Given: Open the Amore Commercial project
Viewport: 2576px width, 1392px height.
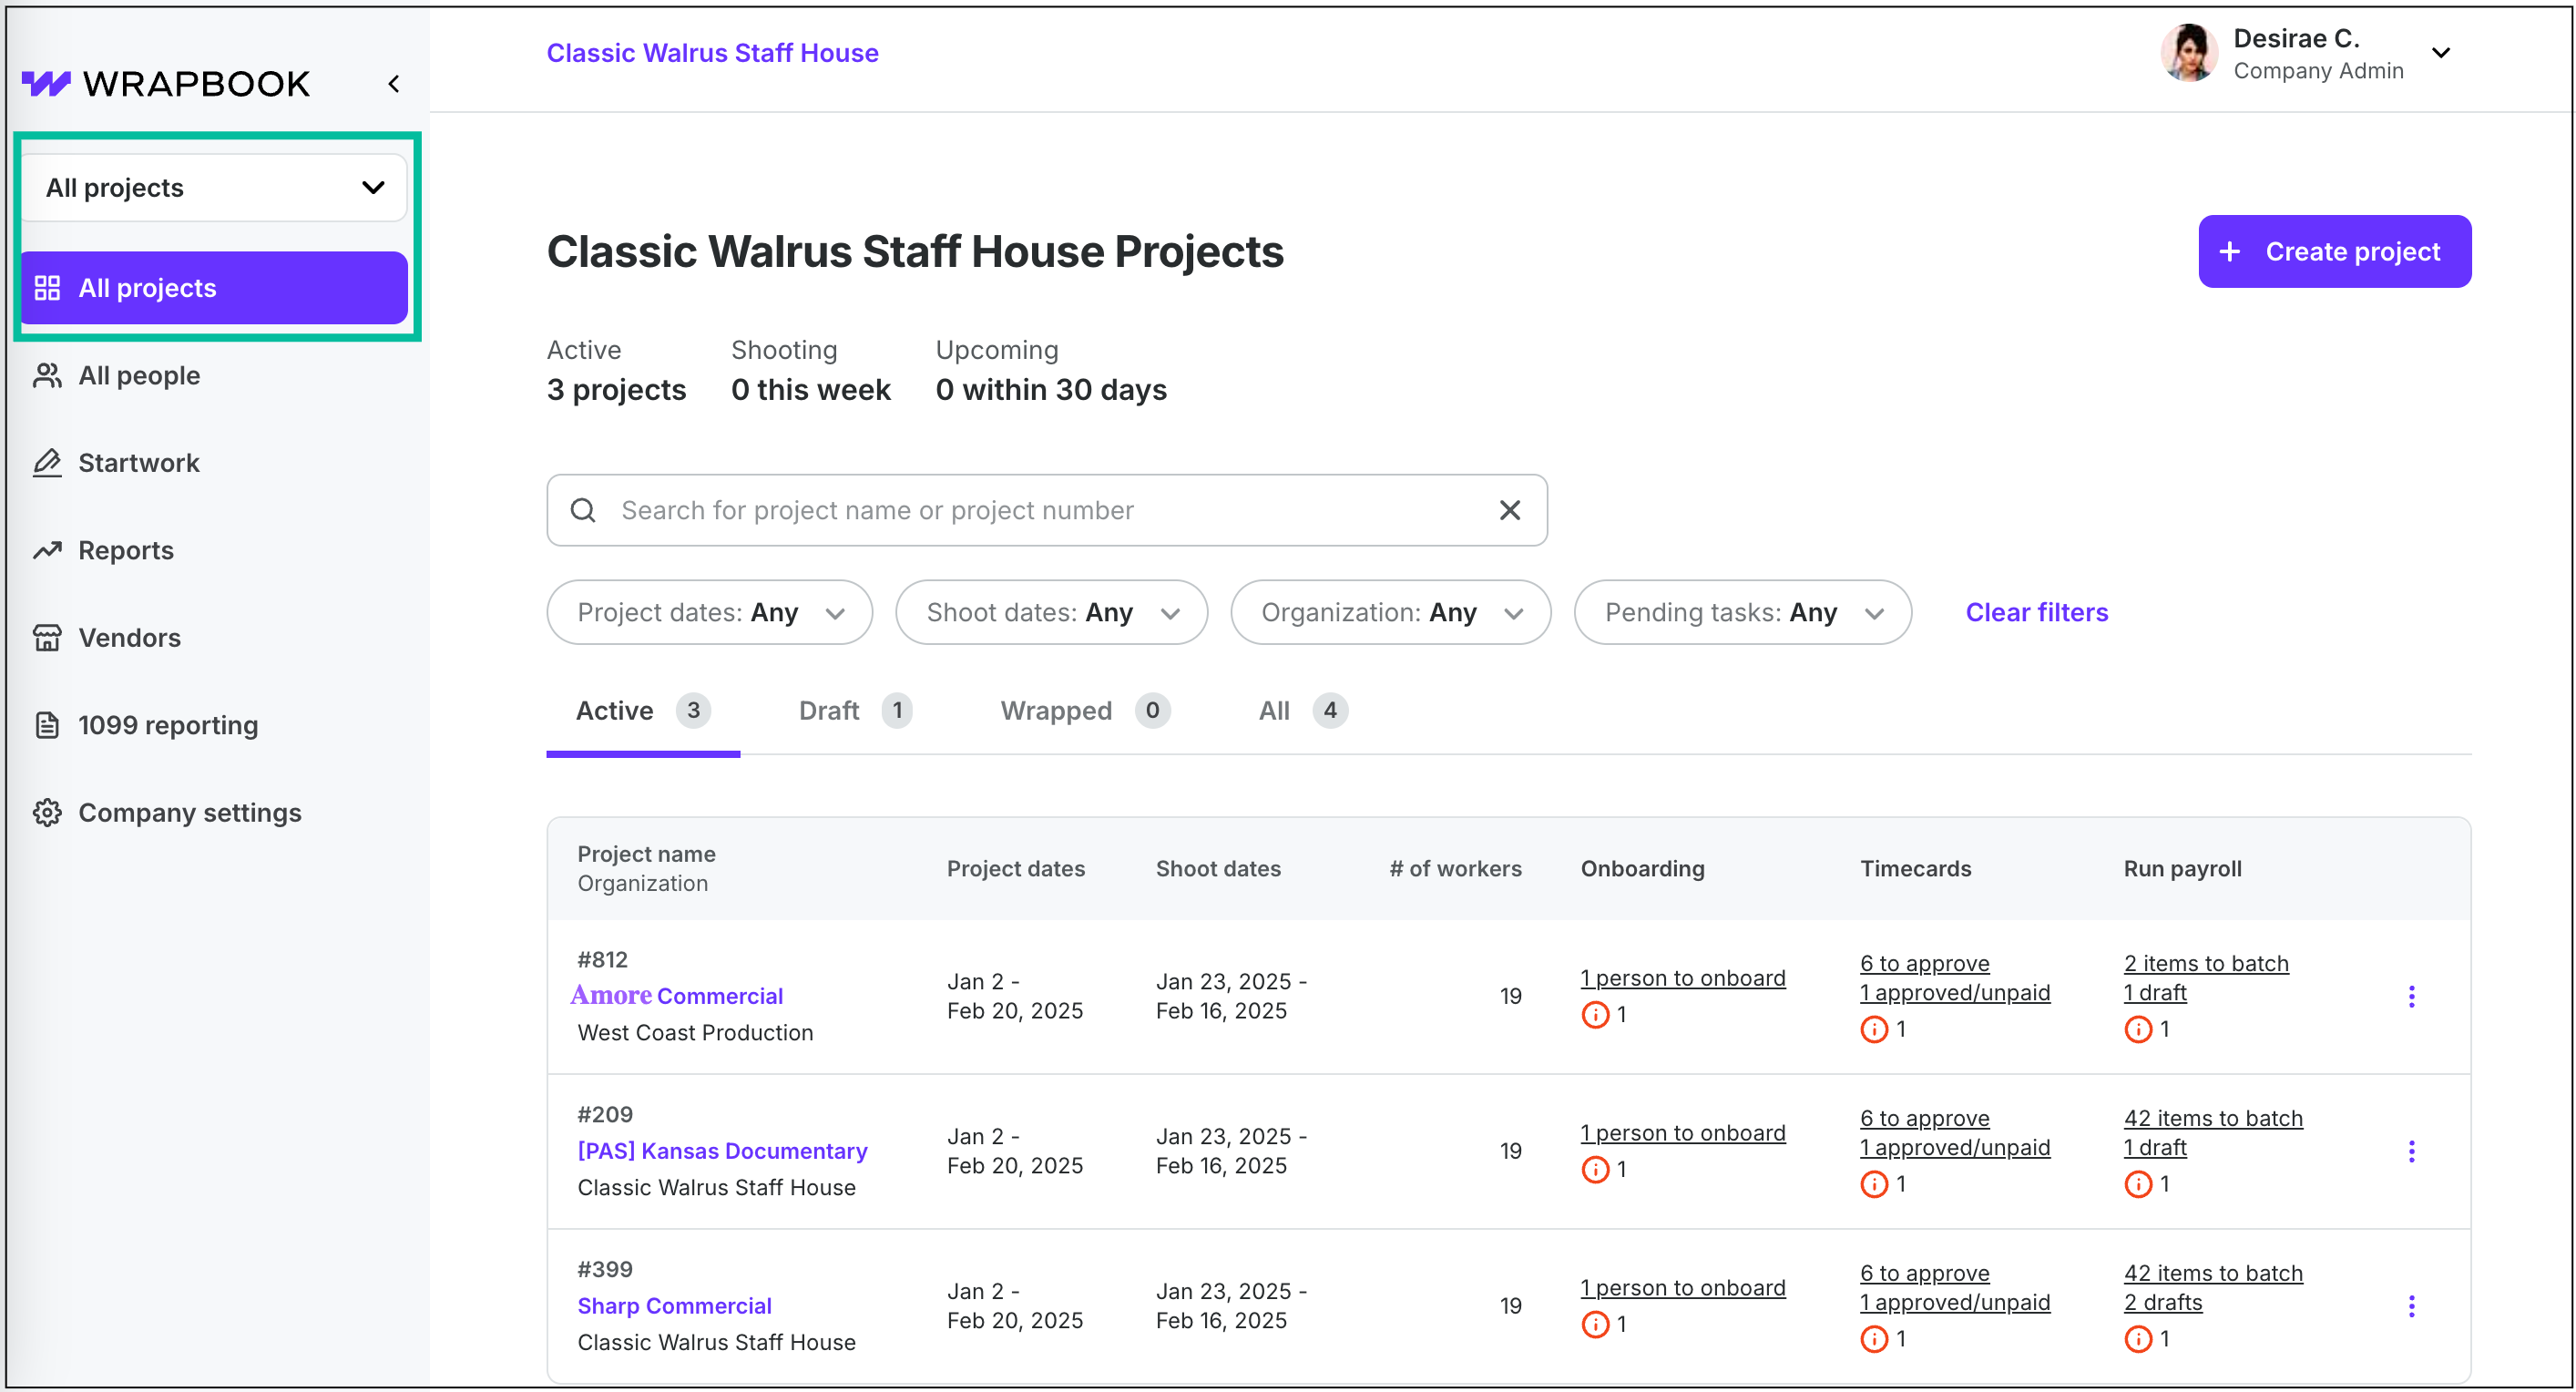Looking at the screenshot, I should [677, 996].
